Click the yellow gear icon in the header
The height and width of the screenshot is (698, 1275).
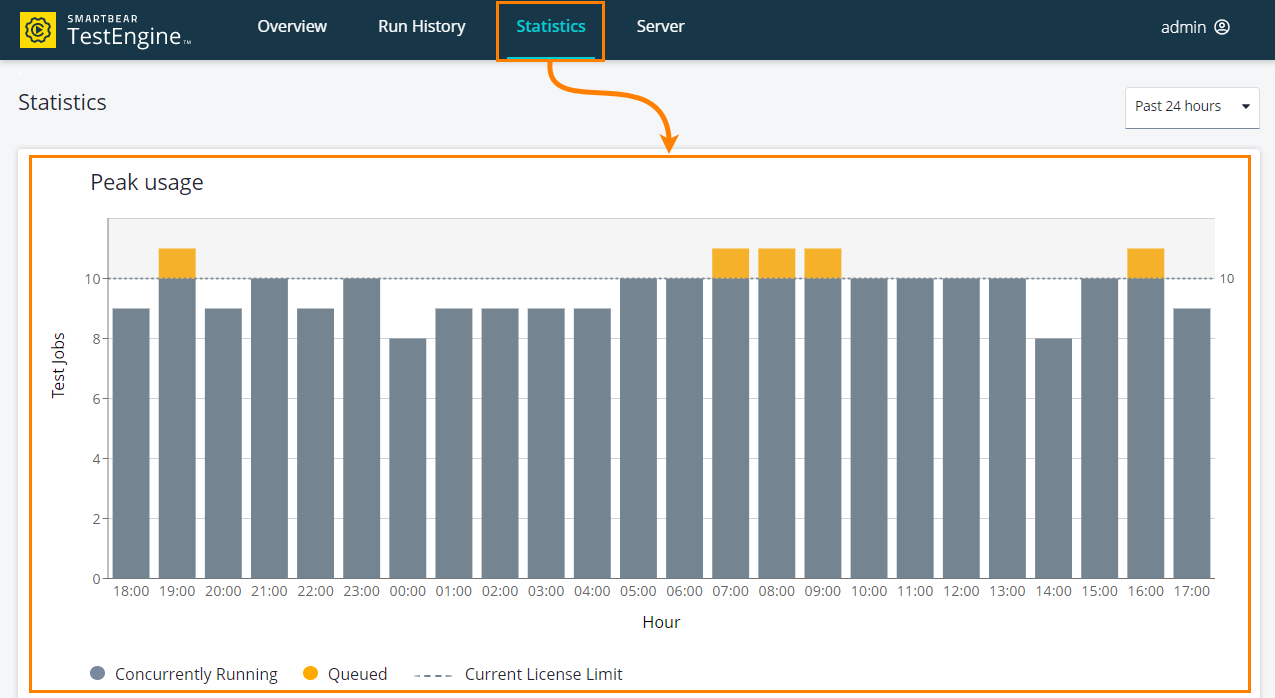click(x=40, y=29)
